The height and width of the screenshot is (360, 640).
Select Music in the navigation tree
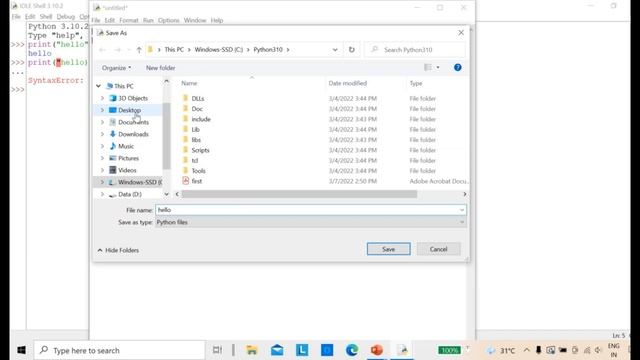[126, 146]
